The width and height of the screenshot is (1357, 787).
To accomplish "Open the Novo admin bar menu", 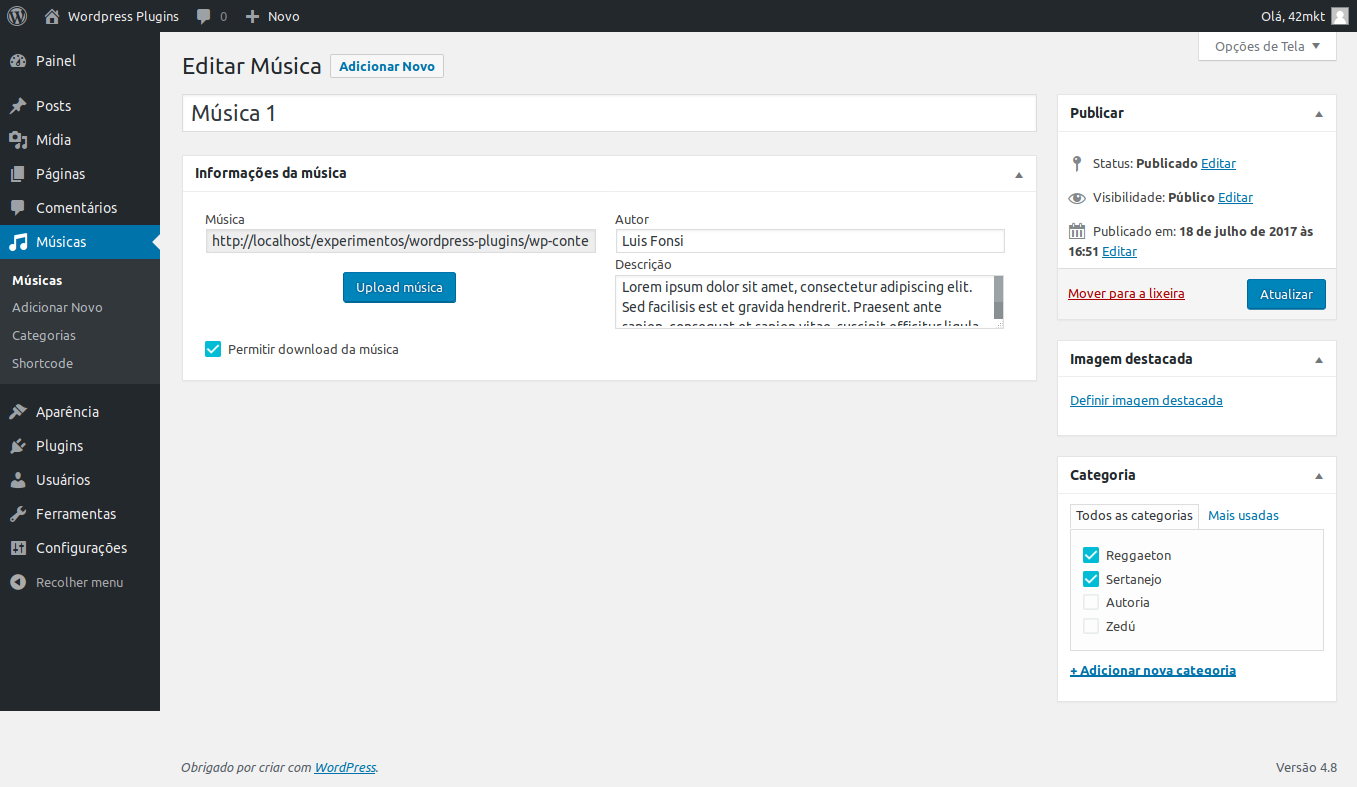I will (x=272, y=16).
